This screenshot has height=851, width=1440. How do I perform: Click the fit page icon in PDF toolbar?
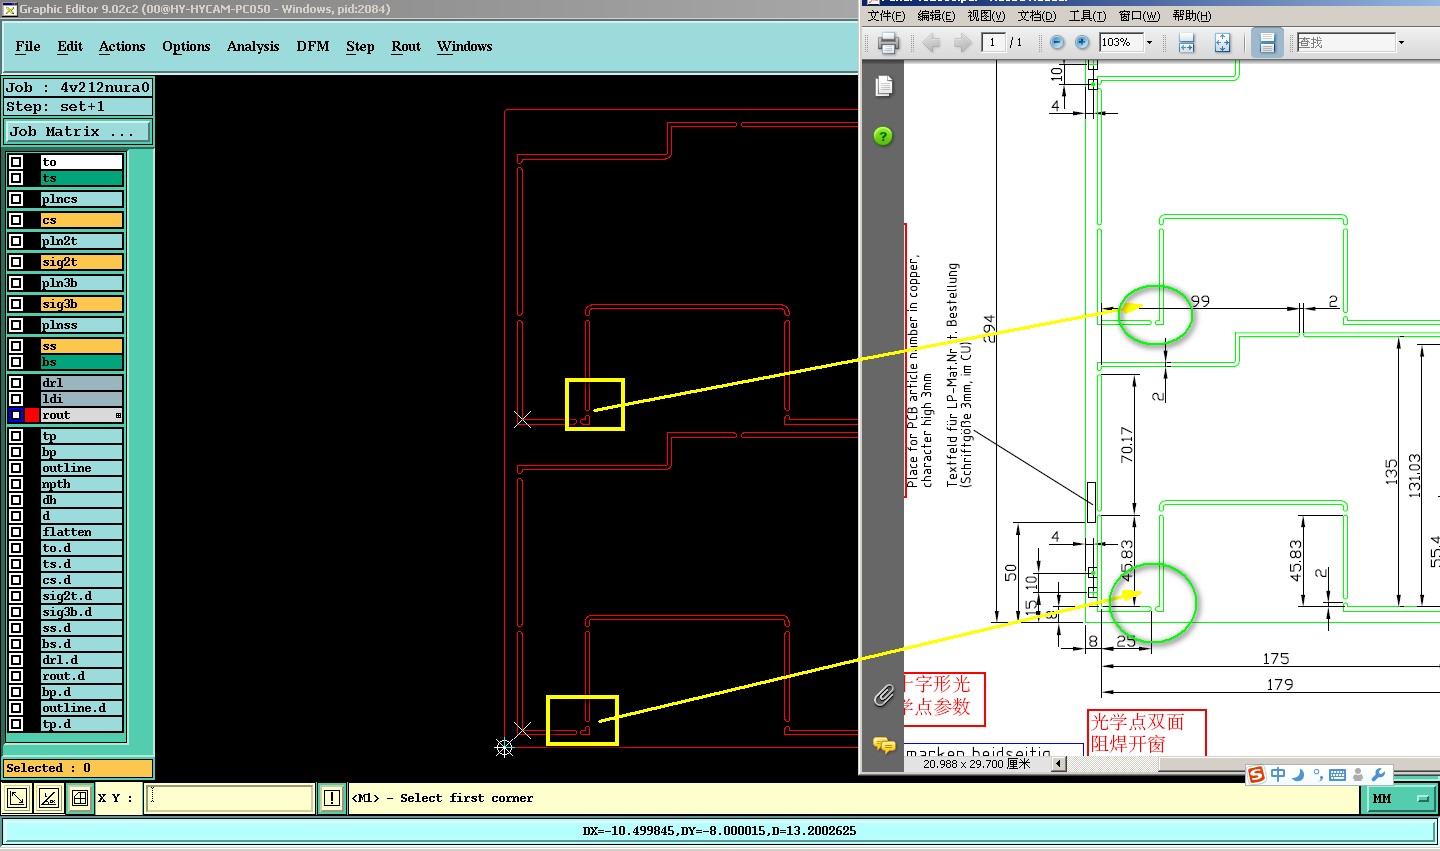click(1222, 43)
